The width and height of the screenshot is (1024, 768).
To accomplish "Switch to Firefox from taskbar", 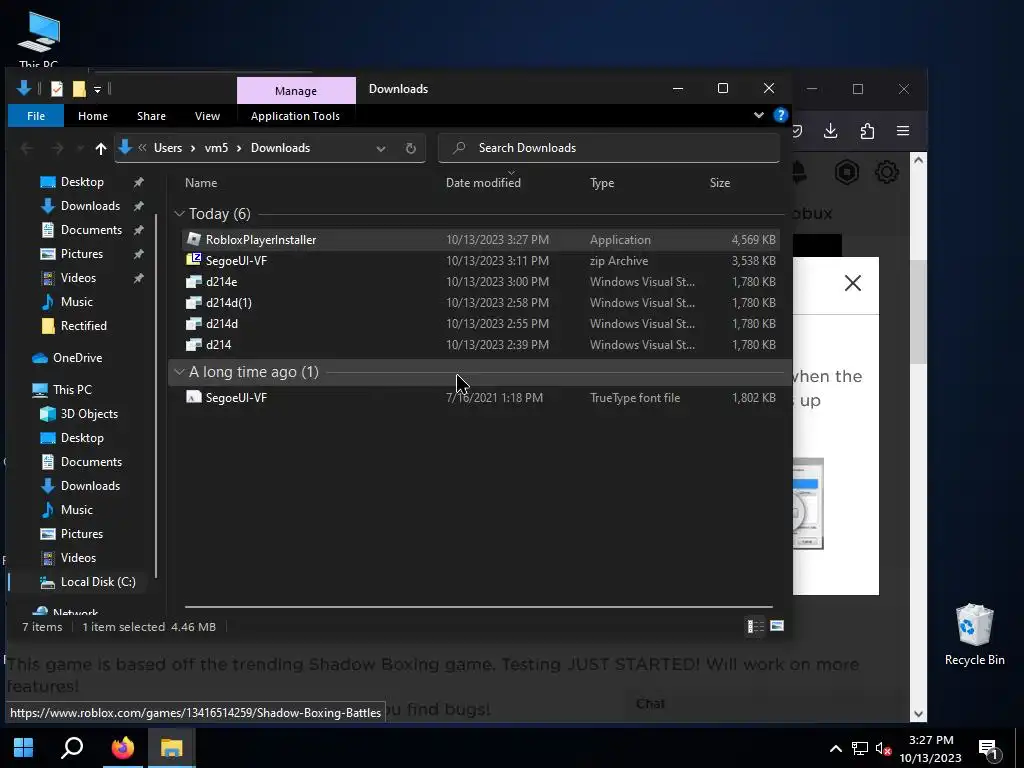I will (x=122, y=747).
